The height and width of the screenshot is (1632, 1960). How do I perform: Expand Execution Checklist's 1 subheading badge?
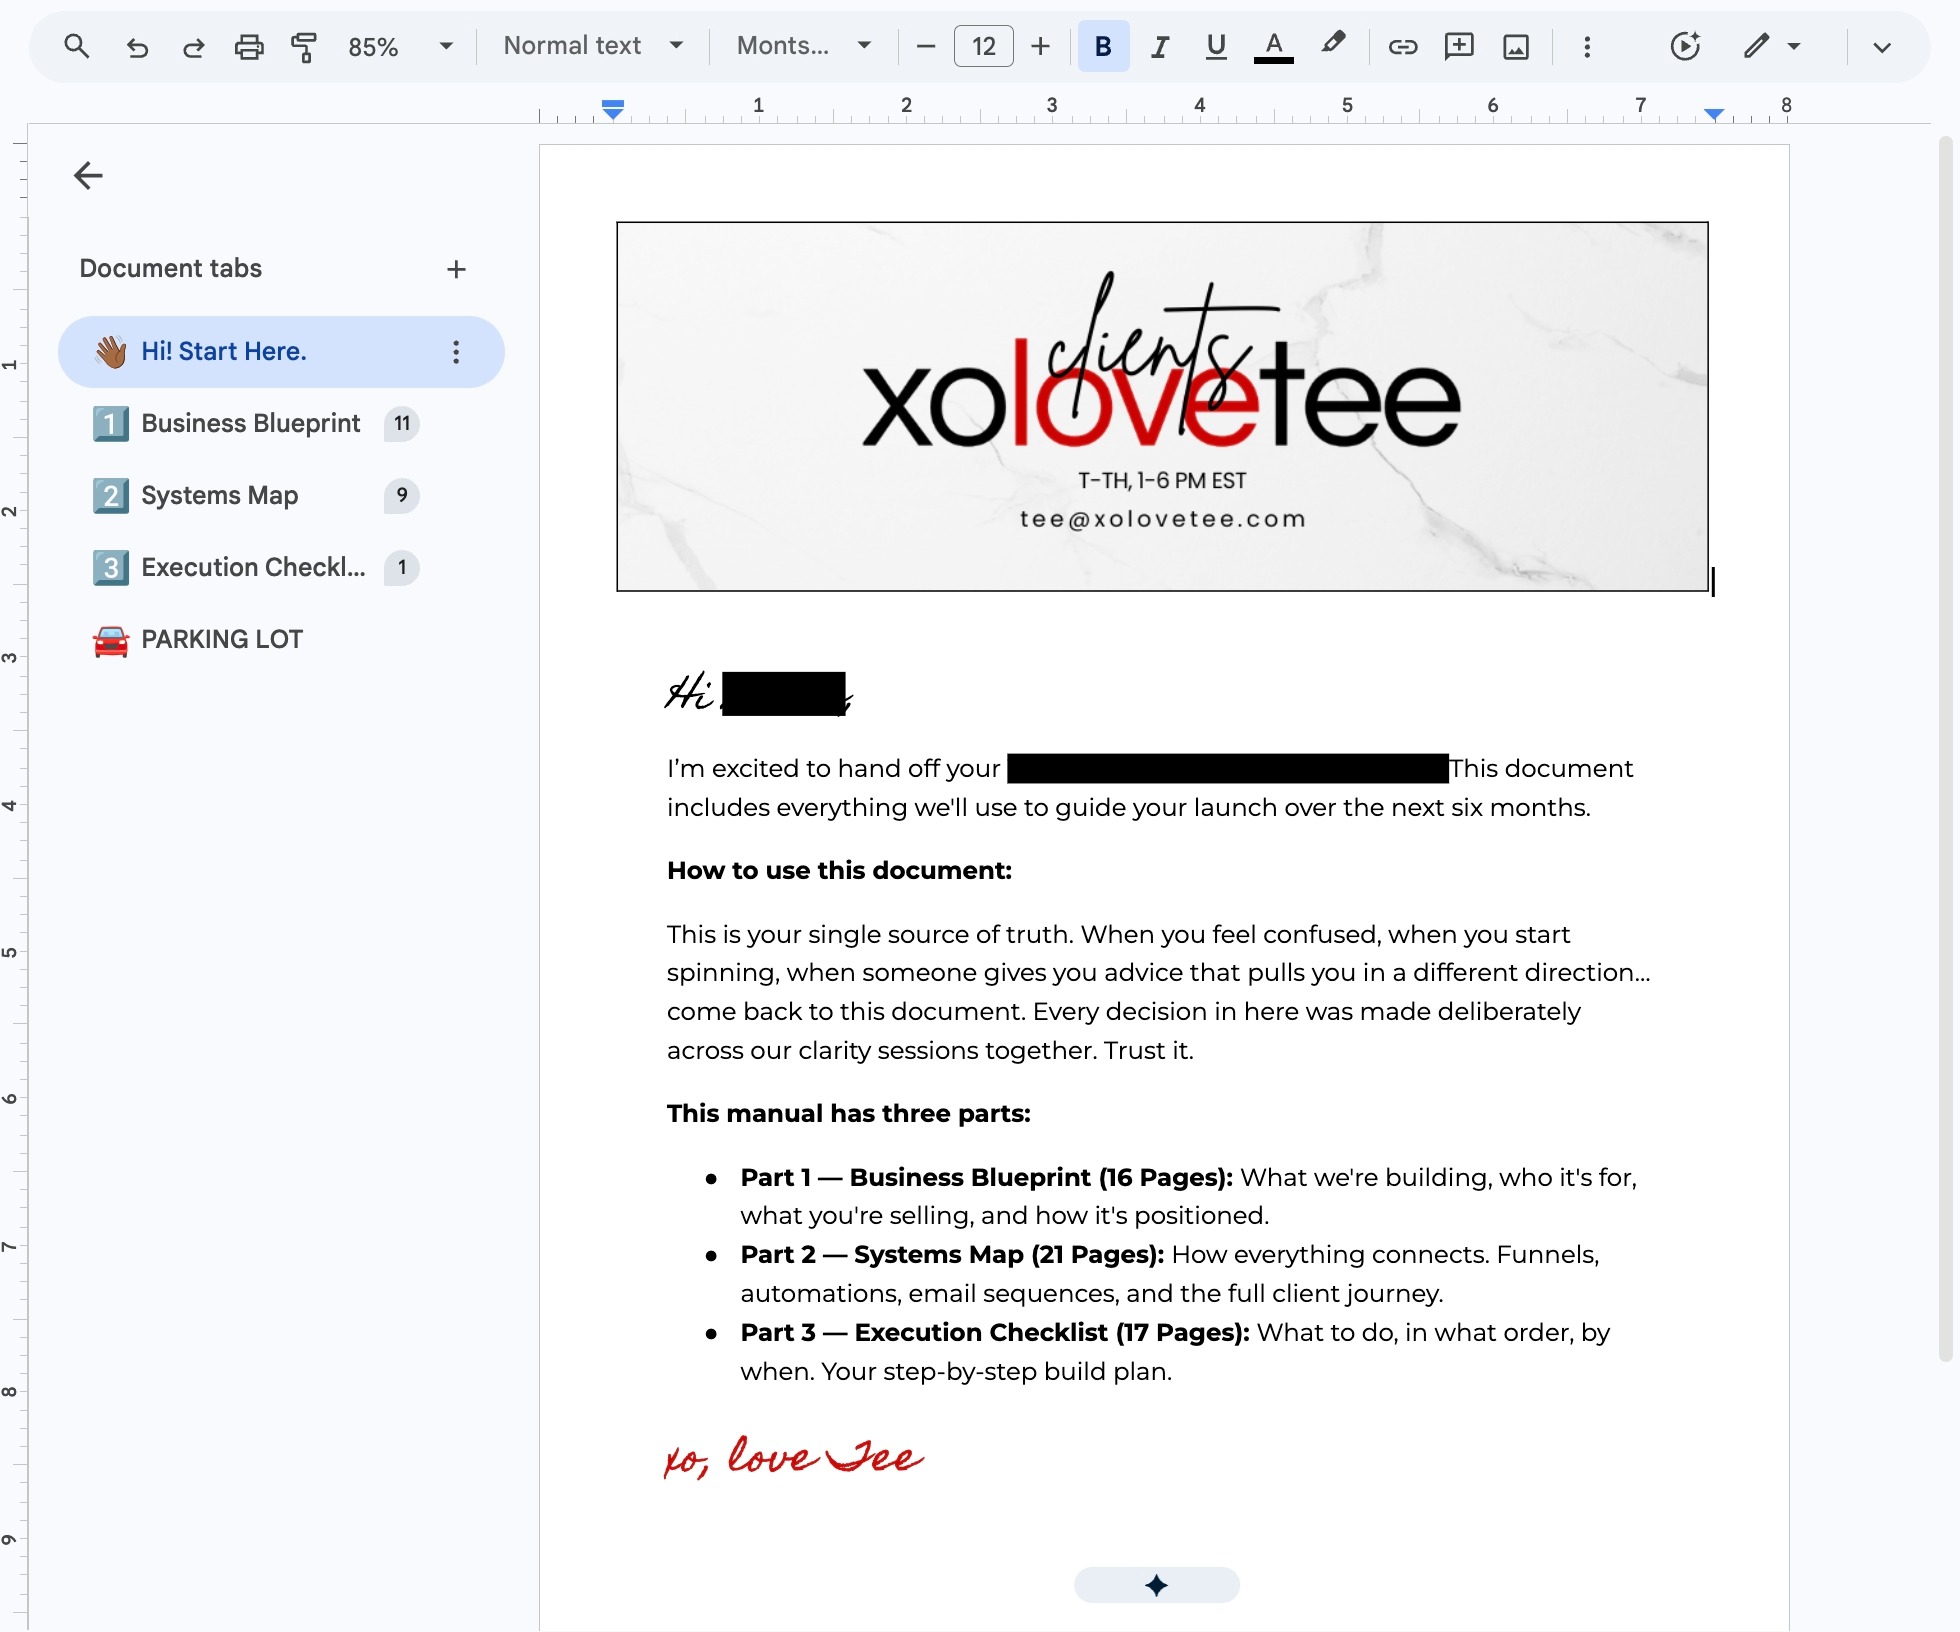point(402,568)
